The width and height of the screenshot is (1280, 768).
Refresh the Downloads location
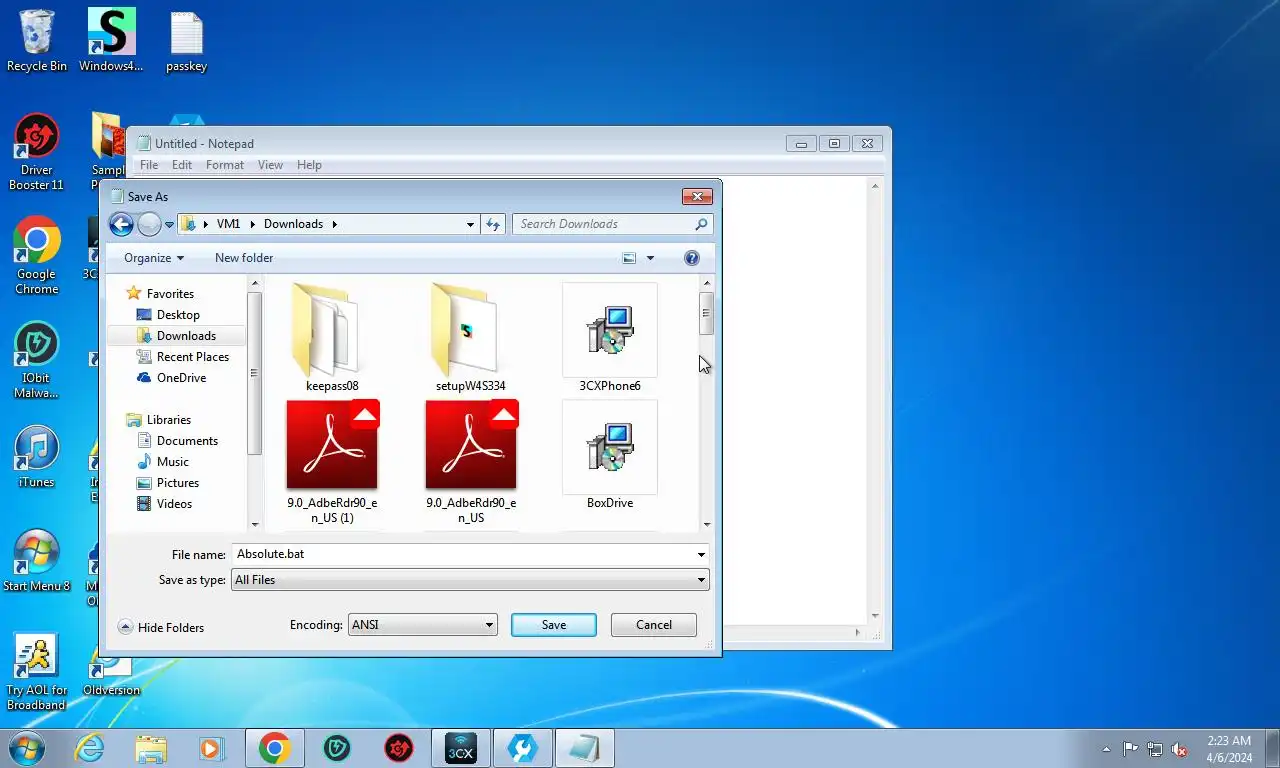(493, 224)
